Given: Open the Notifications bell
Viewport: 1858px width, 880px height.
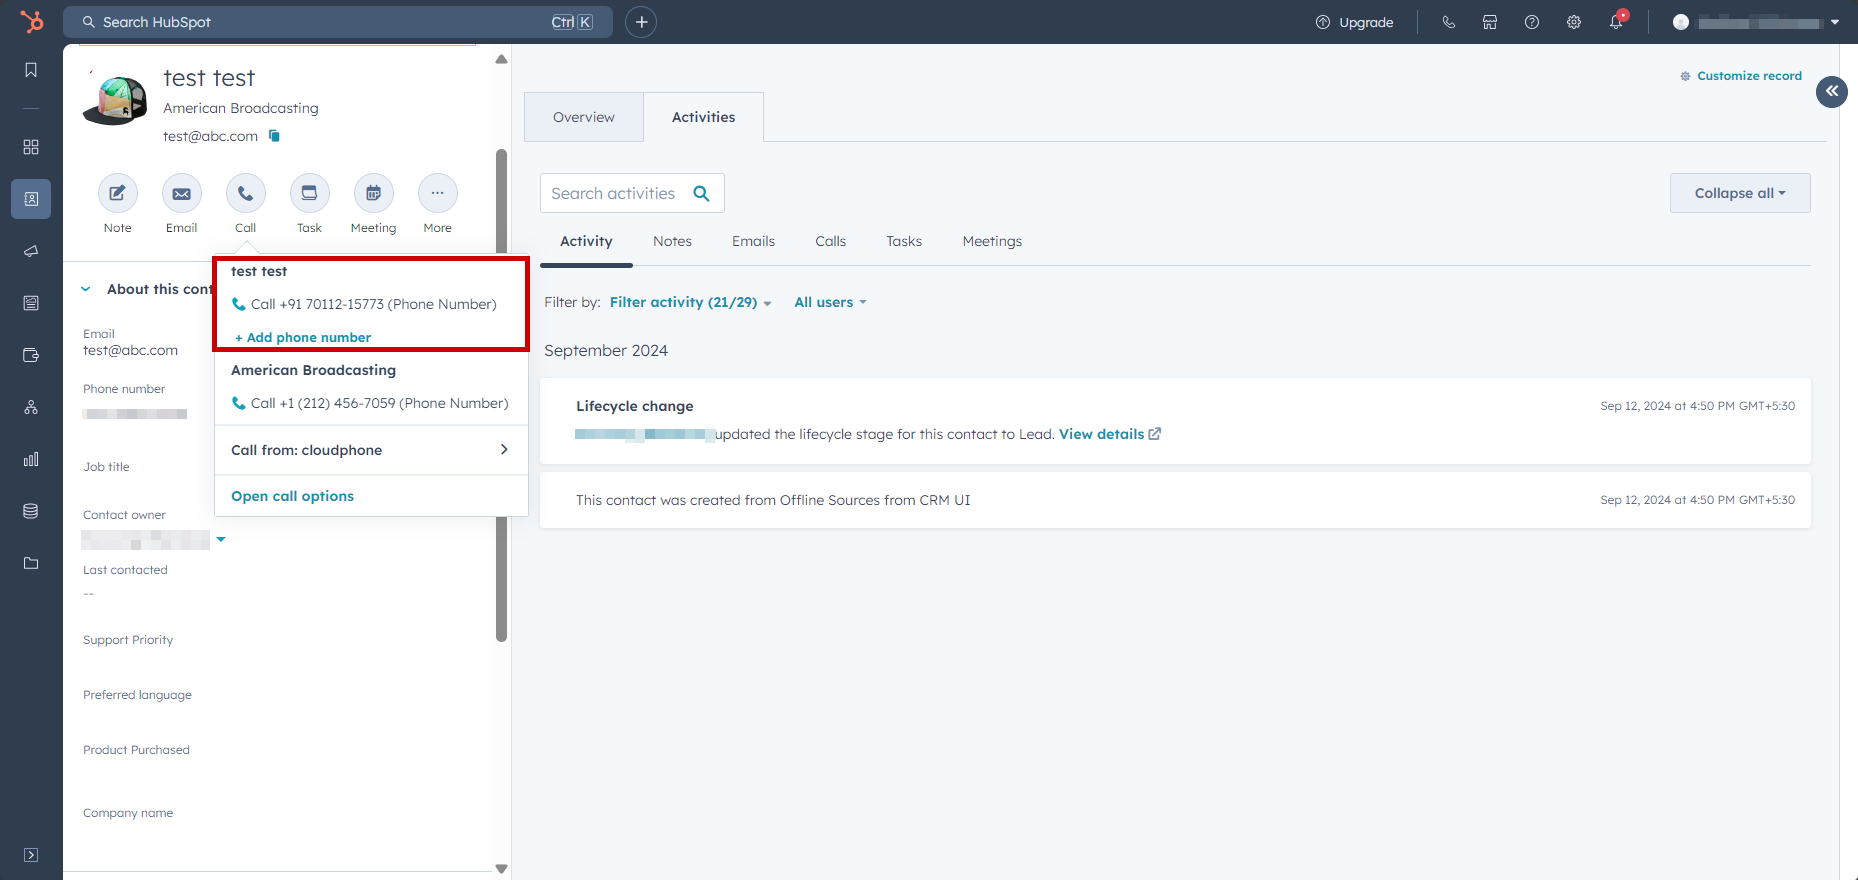Looking at the screenshot, I should pyautogui.click(x=1616, y=22).
